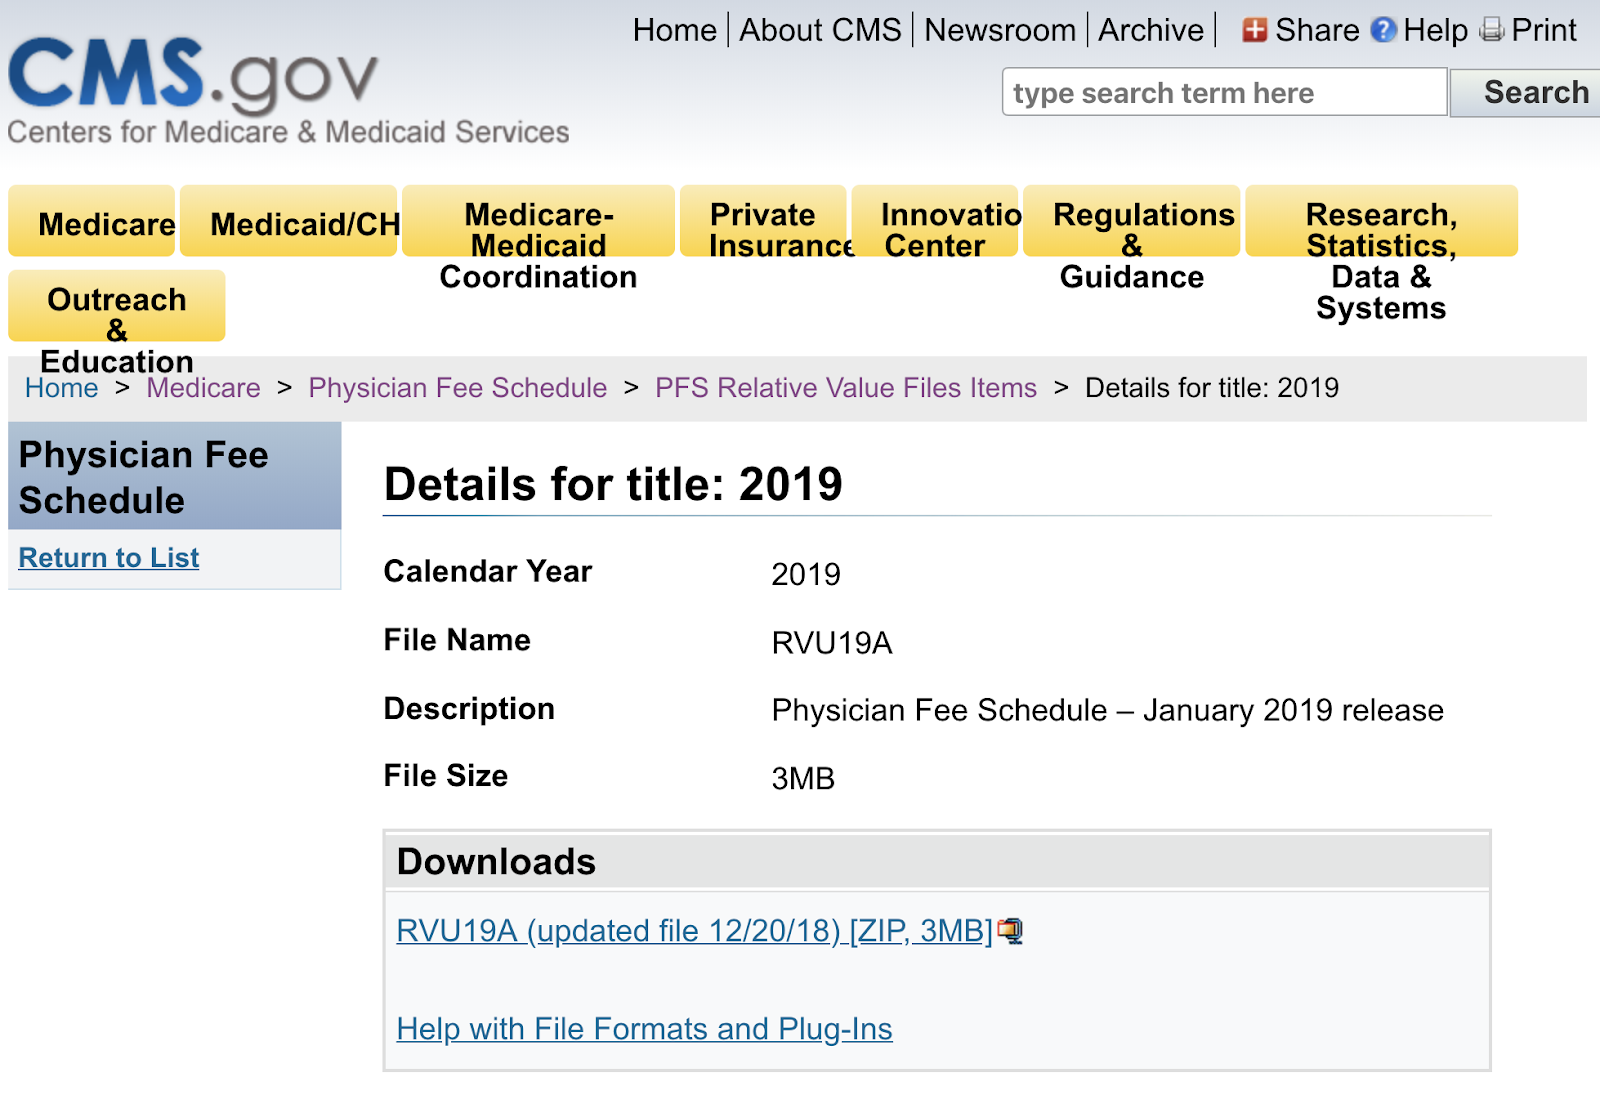1600x1095 pixels.
Task: Click the blue Help question mark icon
Action: click(x=1383, y=30)
